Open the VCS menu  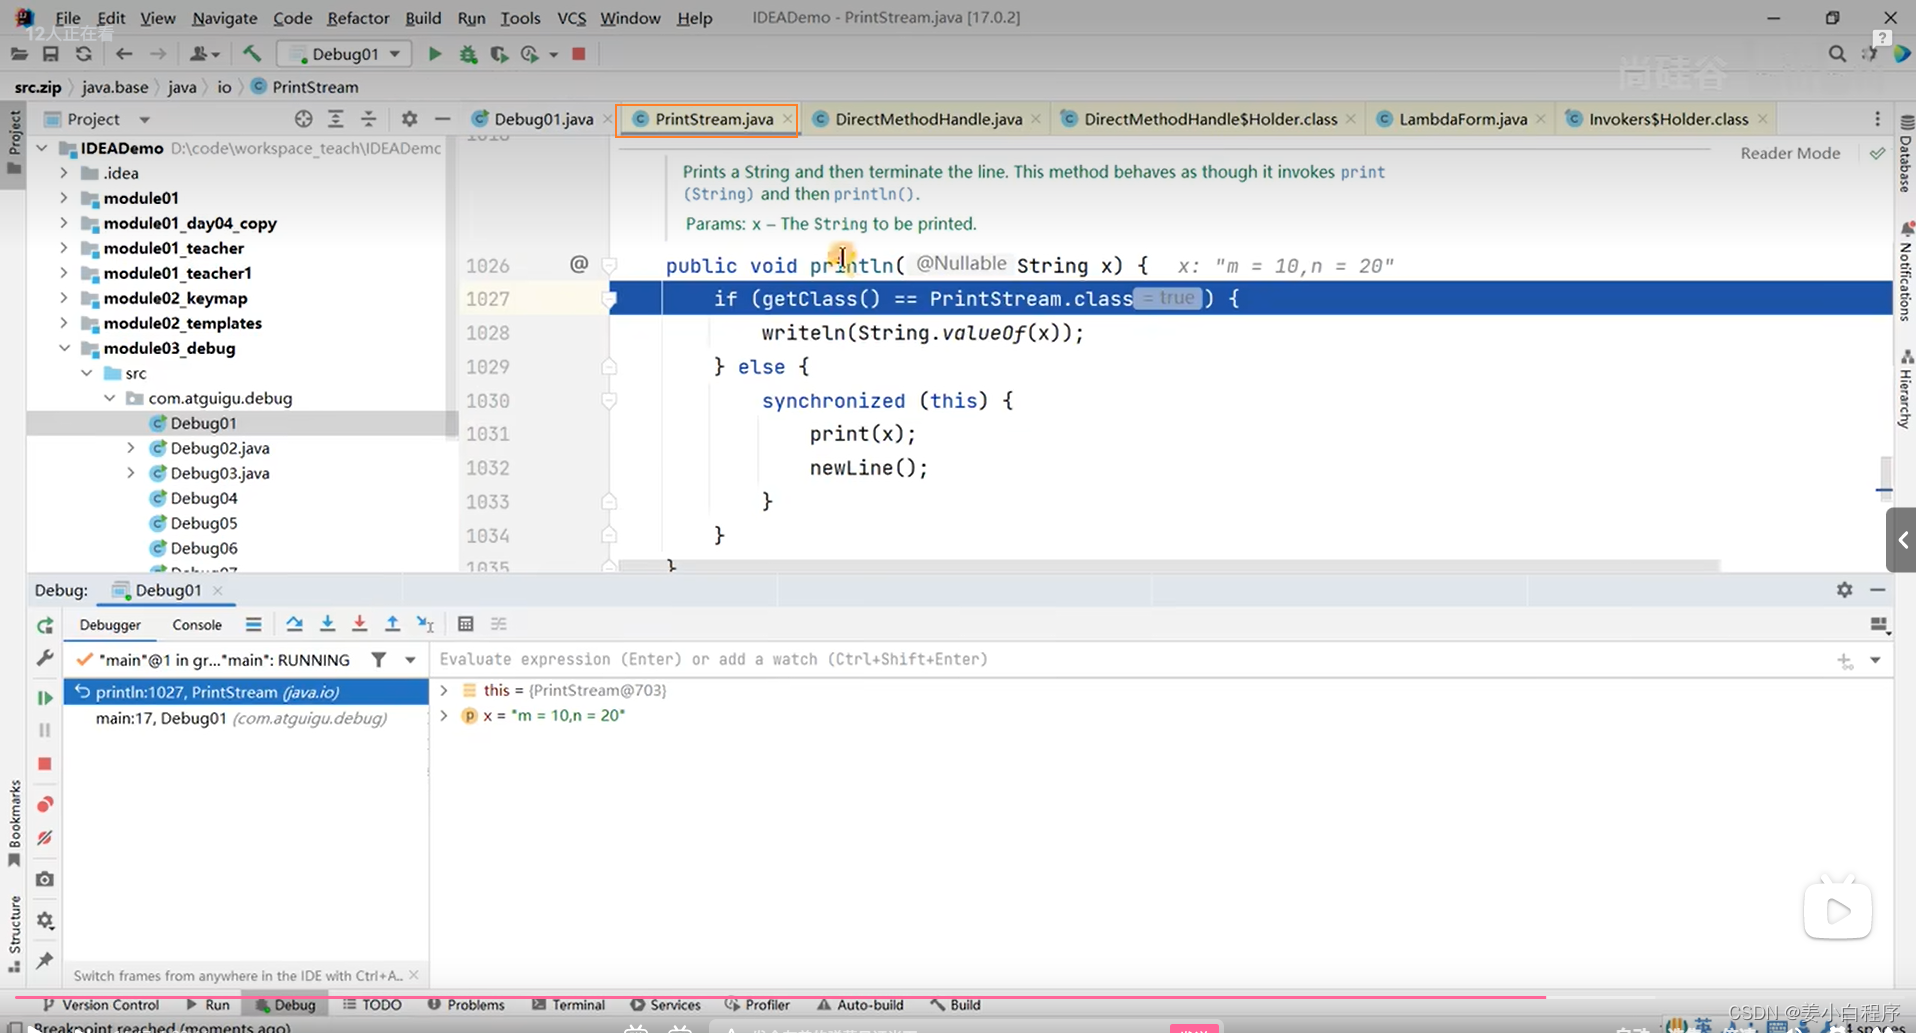[571, 18]
